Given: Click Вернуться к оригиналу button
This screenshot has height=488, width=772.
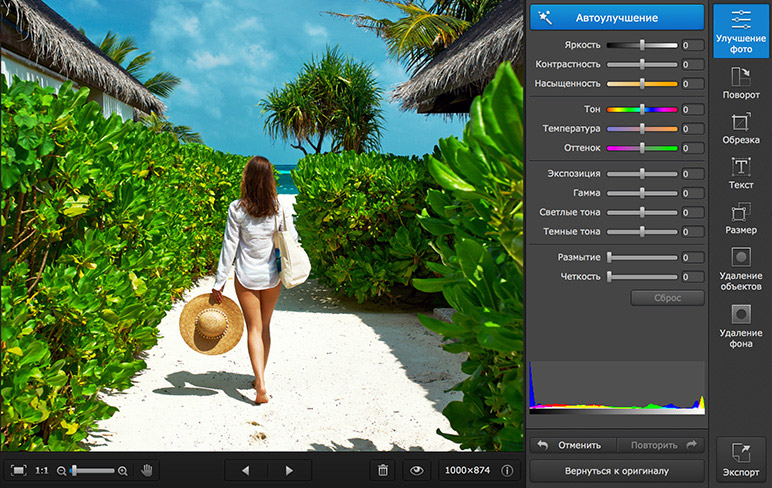Looking at the screenshot, I should 617,470.
